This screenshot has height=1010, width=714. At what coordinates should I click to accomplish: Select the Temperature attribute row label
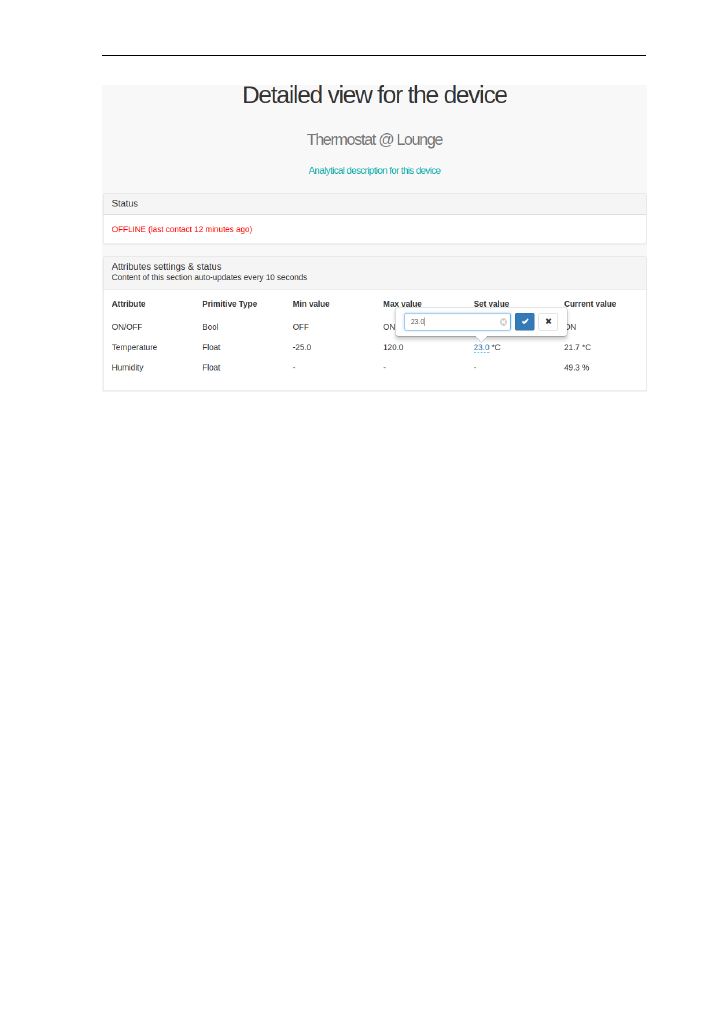(134, 347)
